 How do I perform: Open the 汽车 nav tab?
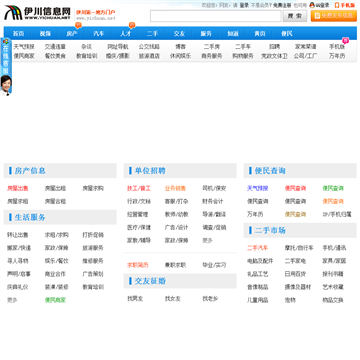point(99,34)
